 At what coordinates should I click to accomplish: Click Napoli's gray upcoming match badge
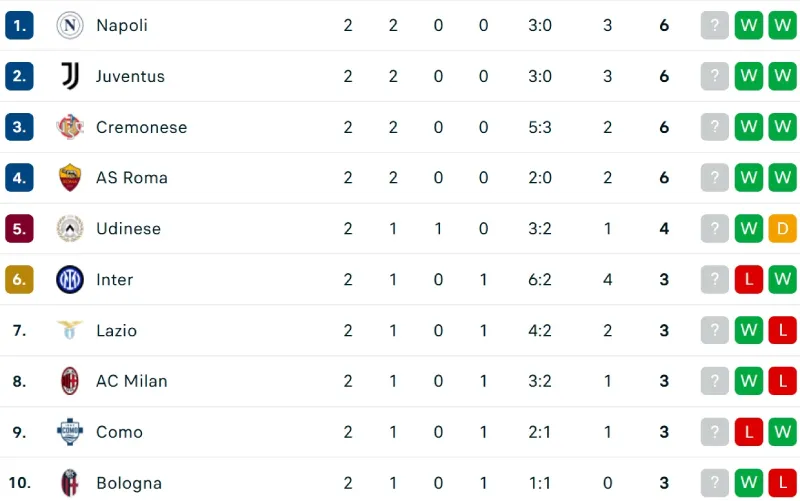(714, 25)
